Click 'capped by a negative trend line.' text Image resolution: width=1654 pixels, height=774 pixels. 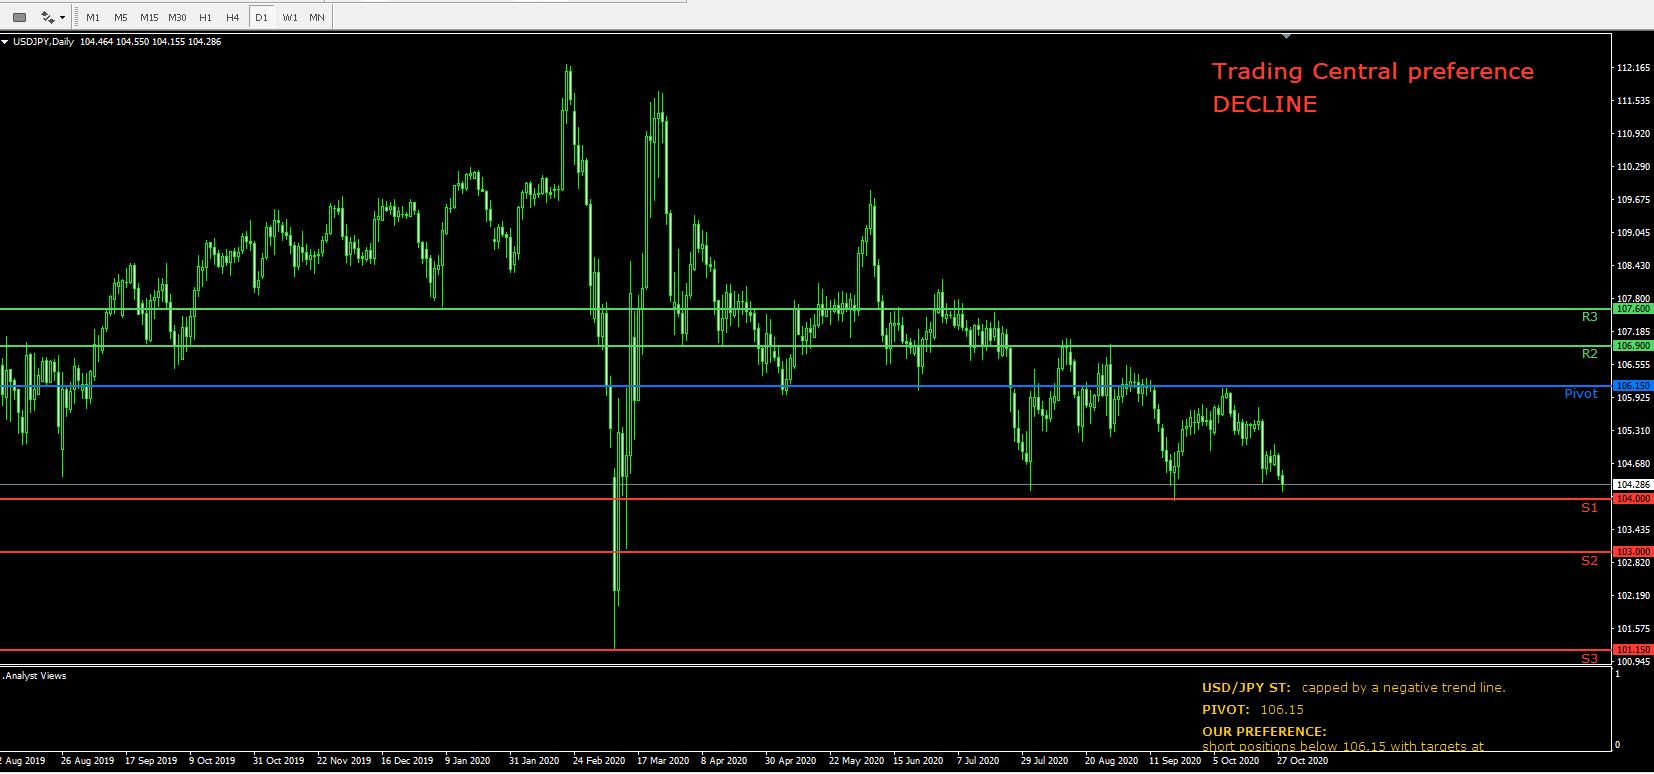[x=1403, y=688]
